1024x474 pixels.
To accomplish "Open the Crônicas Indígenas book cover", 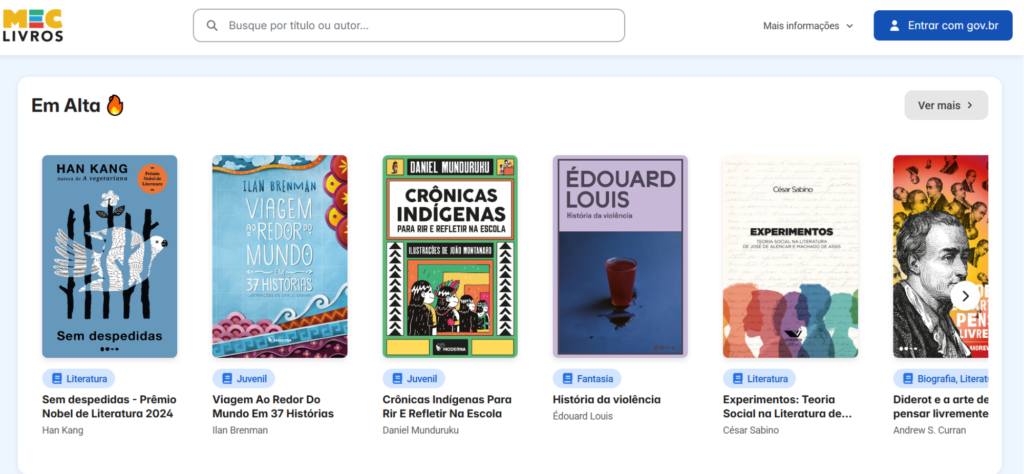I will (450, 256).
